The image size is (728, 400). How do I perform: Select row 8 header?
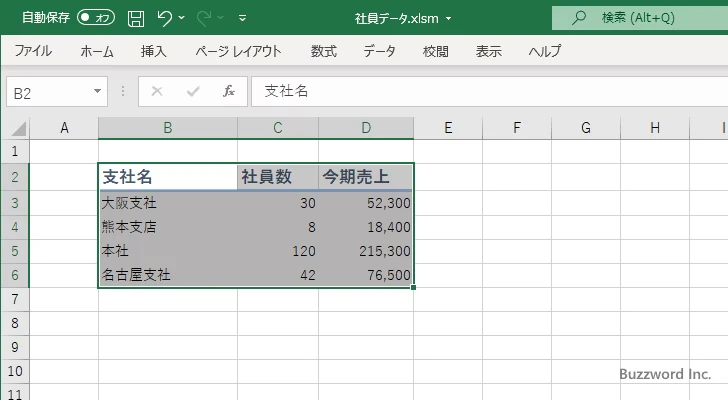pyautogui.click(x=15, y=323)
